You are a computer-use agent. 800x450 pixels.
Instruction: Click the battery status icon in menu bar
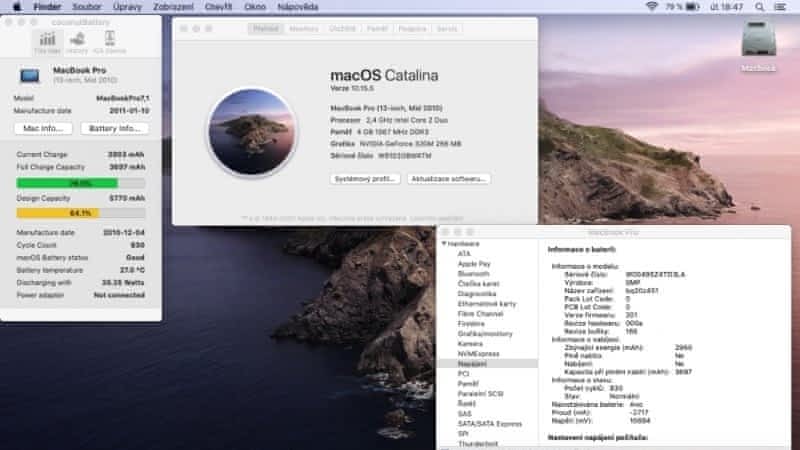[x=692, y=7]
